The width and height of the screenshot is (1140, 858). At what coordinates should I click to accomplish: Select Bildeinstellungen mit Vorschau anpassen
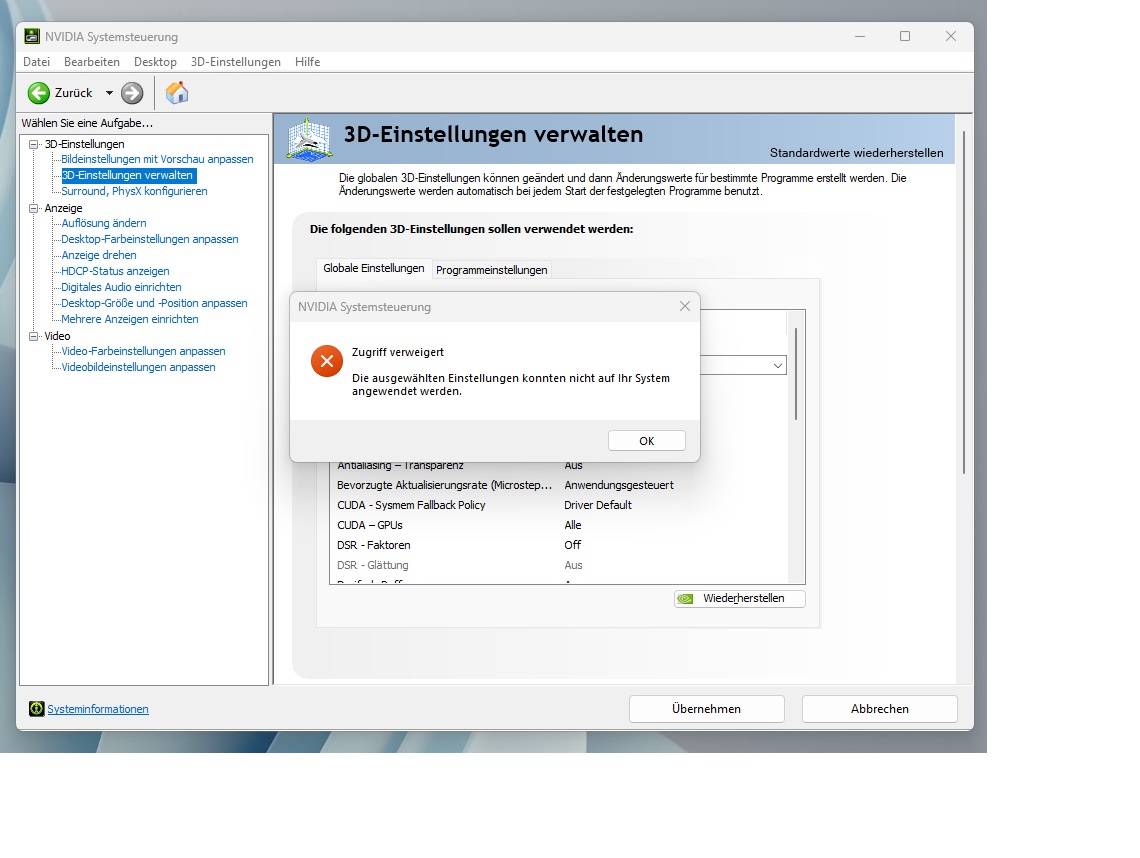(x=157, y=159)
